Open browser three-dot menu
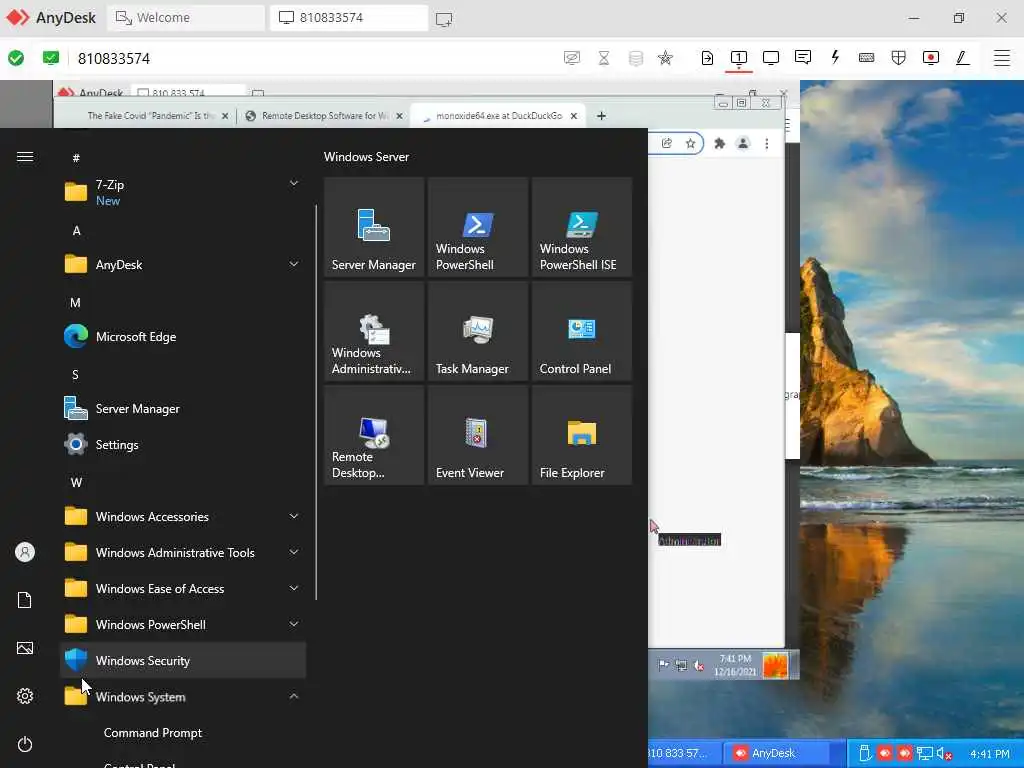Image resolution: width=1024 pixels, height=768 pixels. click(x=767, y=144)
